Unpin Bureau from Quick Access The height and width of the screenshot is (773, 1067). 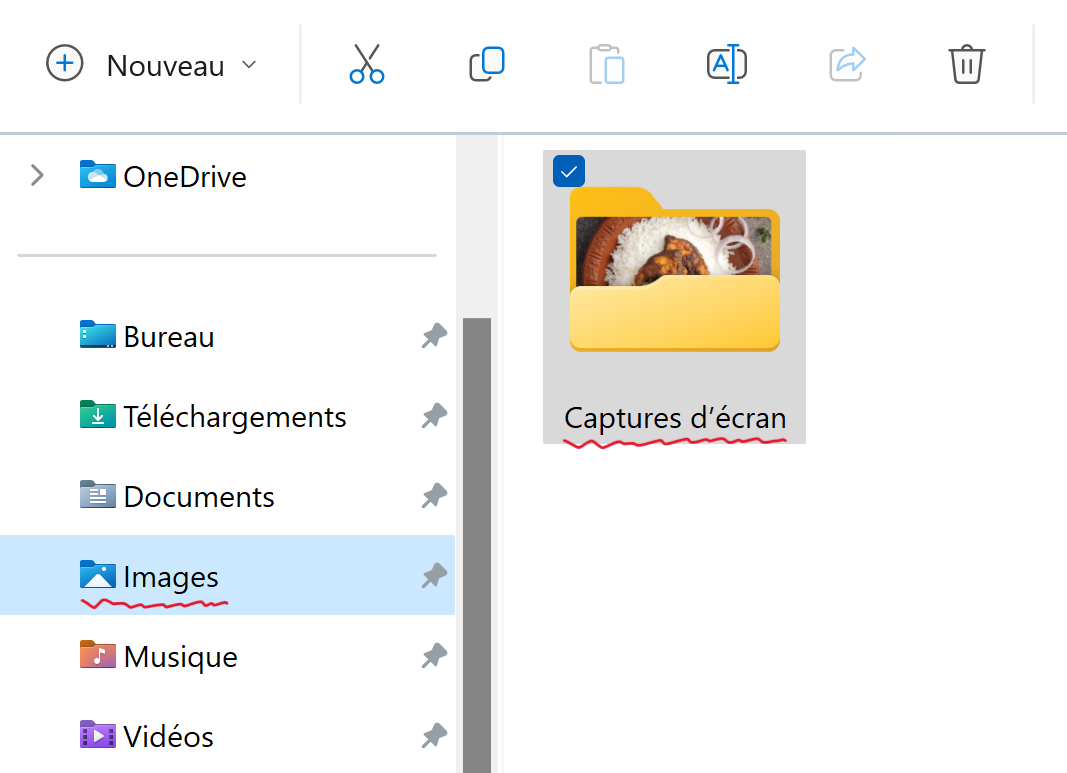tap(434, 336)
